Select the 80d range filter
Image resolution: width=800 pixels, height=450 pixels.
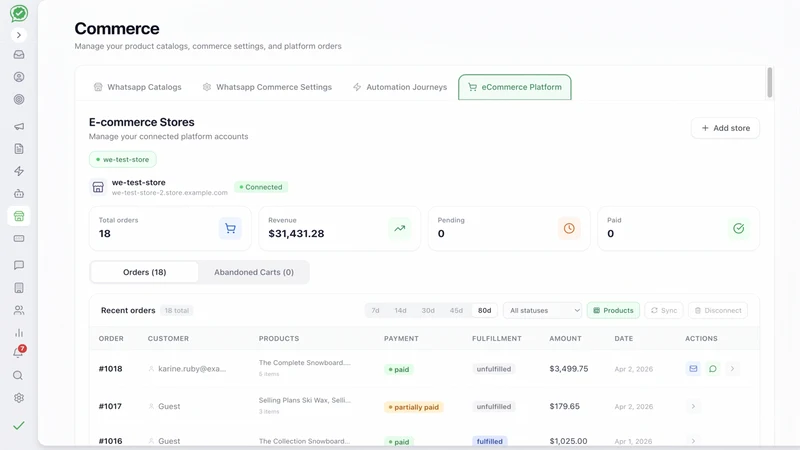(484, 310)
